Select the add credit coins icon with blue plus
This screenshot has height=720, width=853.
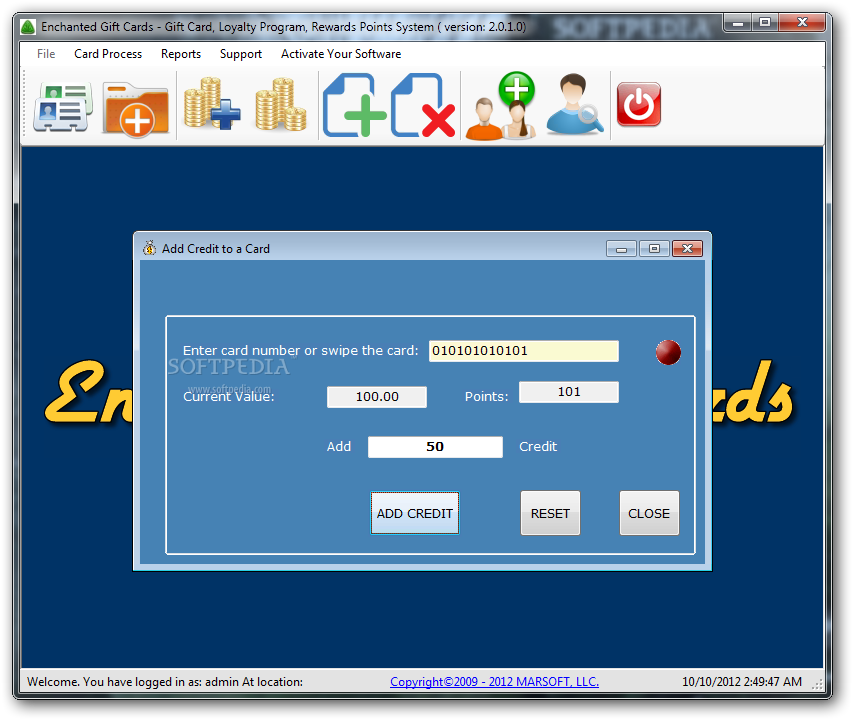coord(212,104)
